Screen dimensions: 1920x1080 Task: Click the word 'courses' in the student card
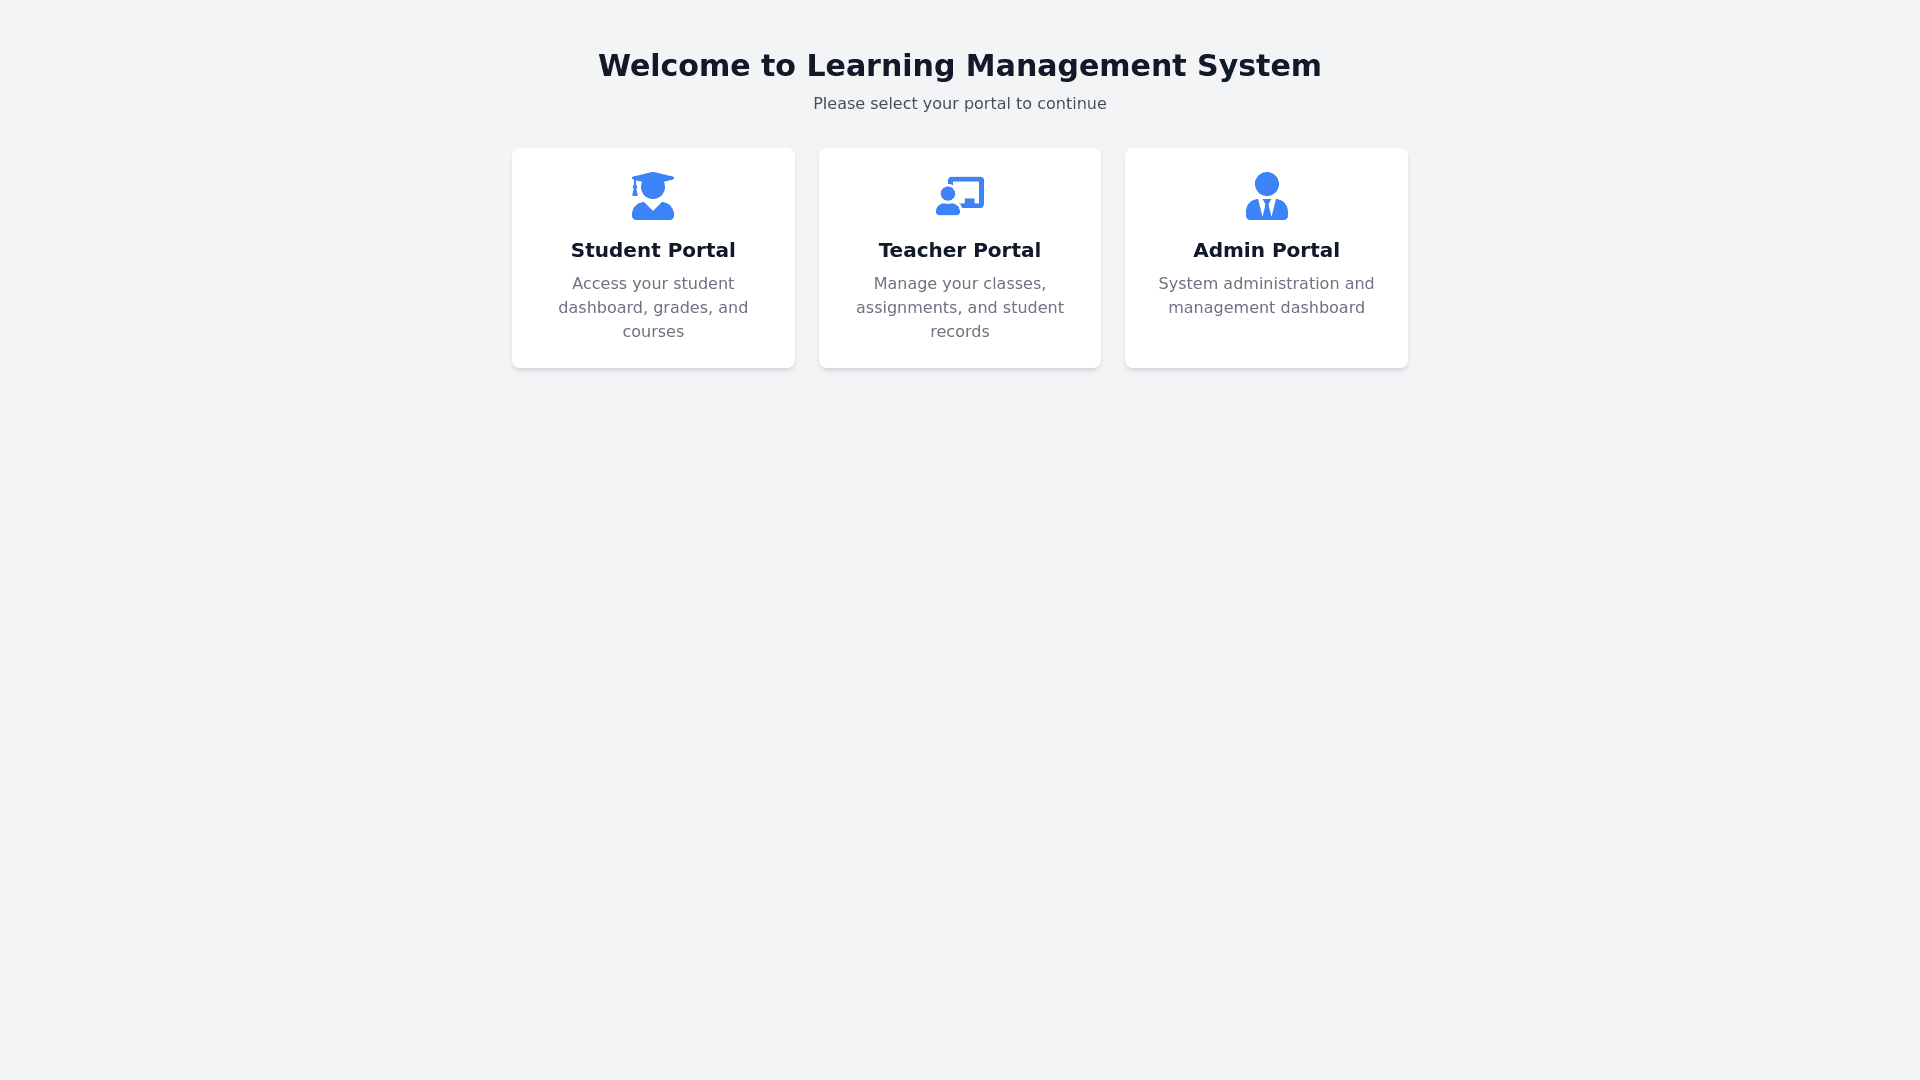pyautogui.click(x=653, y=332)
